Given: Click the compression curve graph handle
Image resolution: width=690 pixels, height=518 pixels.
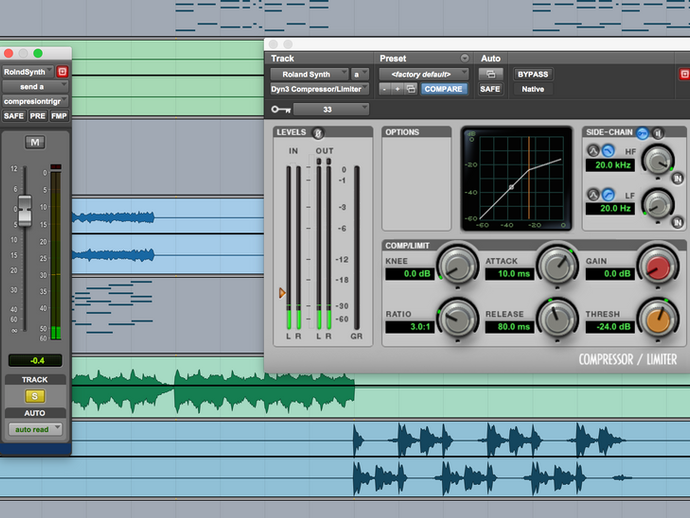Looking at the screenshot, I should tap(511, 187).
